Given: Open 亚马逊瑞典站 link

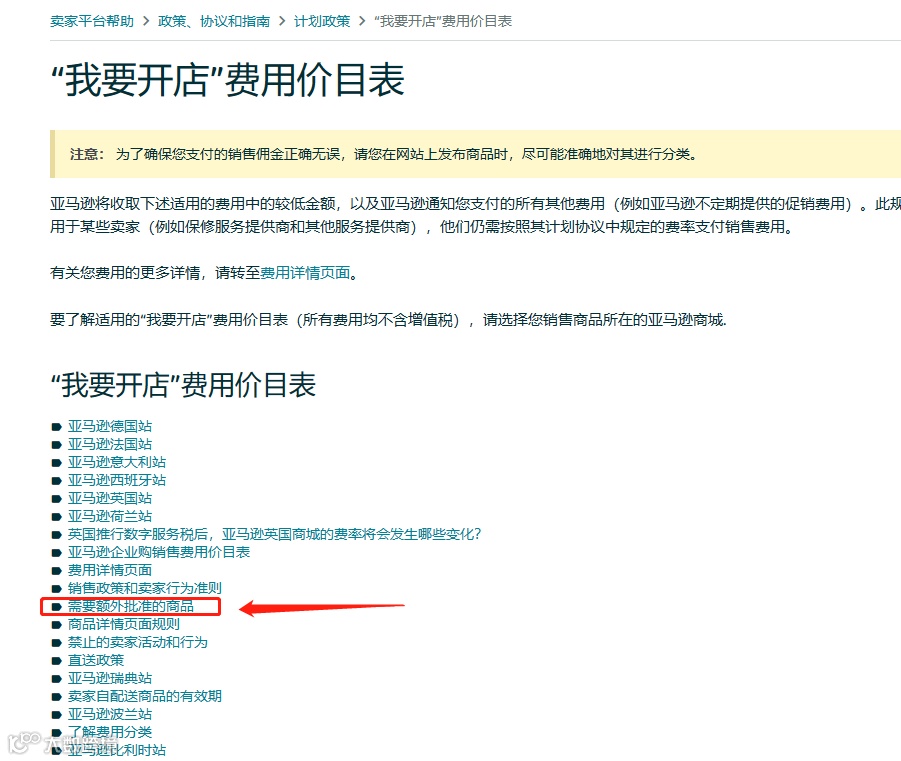Looking at the screenshot, I should point(110,678).
